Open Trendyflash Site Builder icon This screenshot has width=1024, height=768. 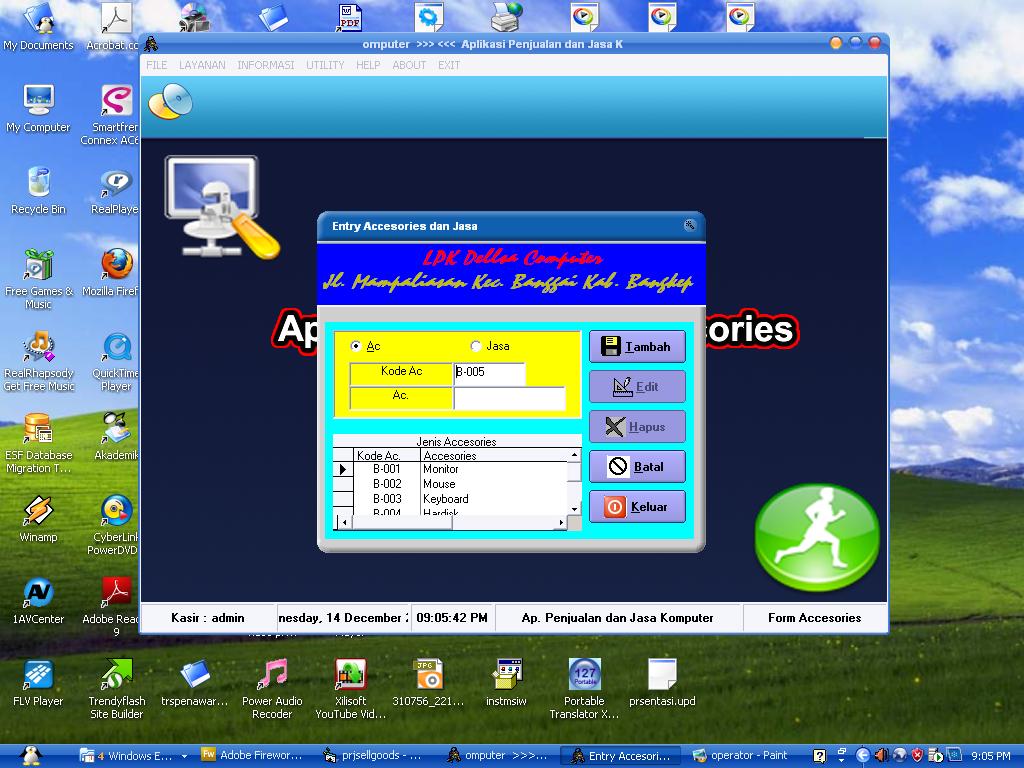117,690
